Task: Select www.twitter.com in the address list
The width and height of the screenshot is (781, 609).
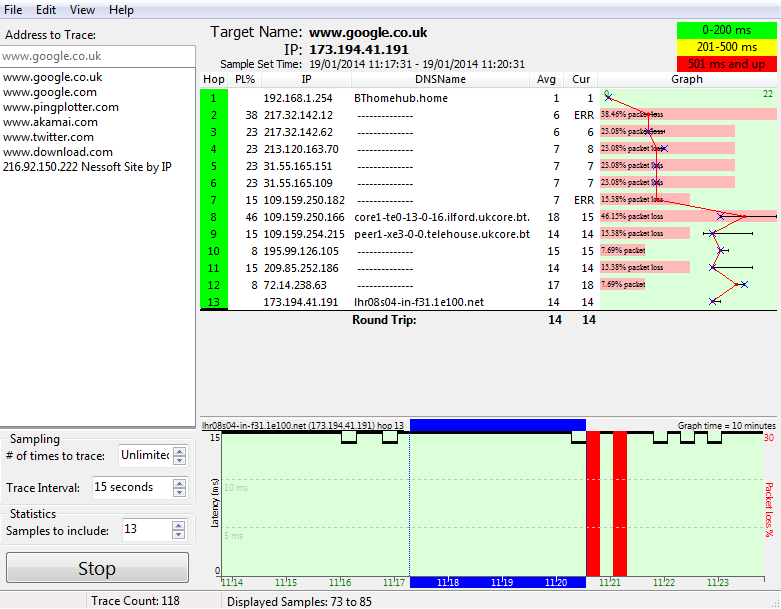Action: 48,137
